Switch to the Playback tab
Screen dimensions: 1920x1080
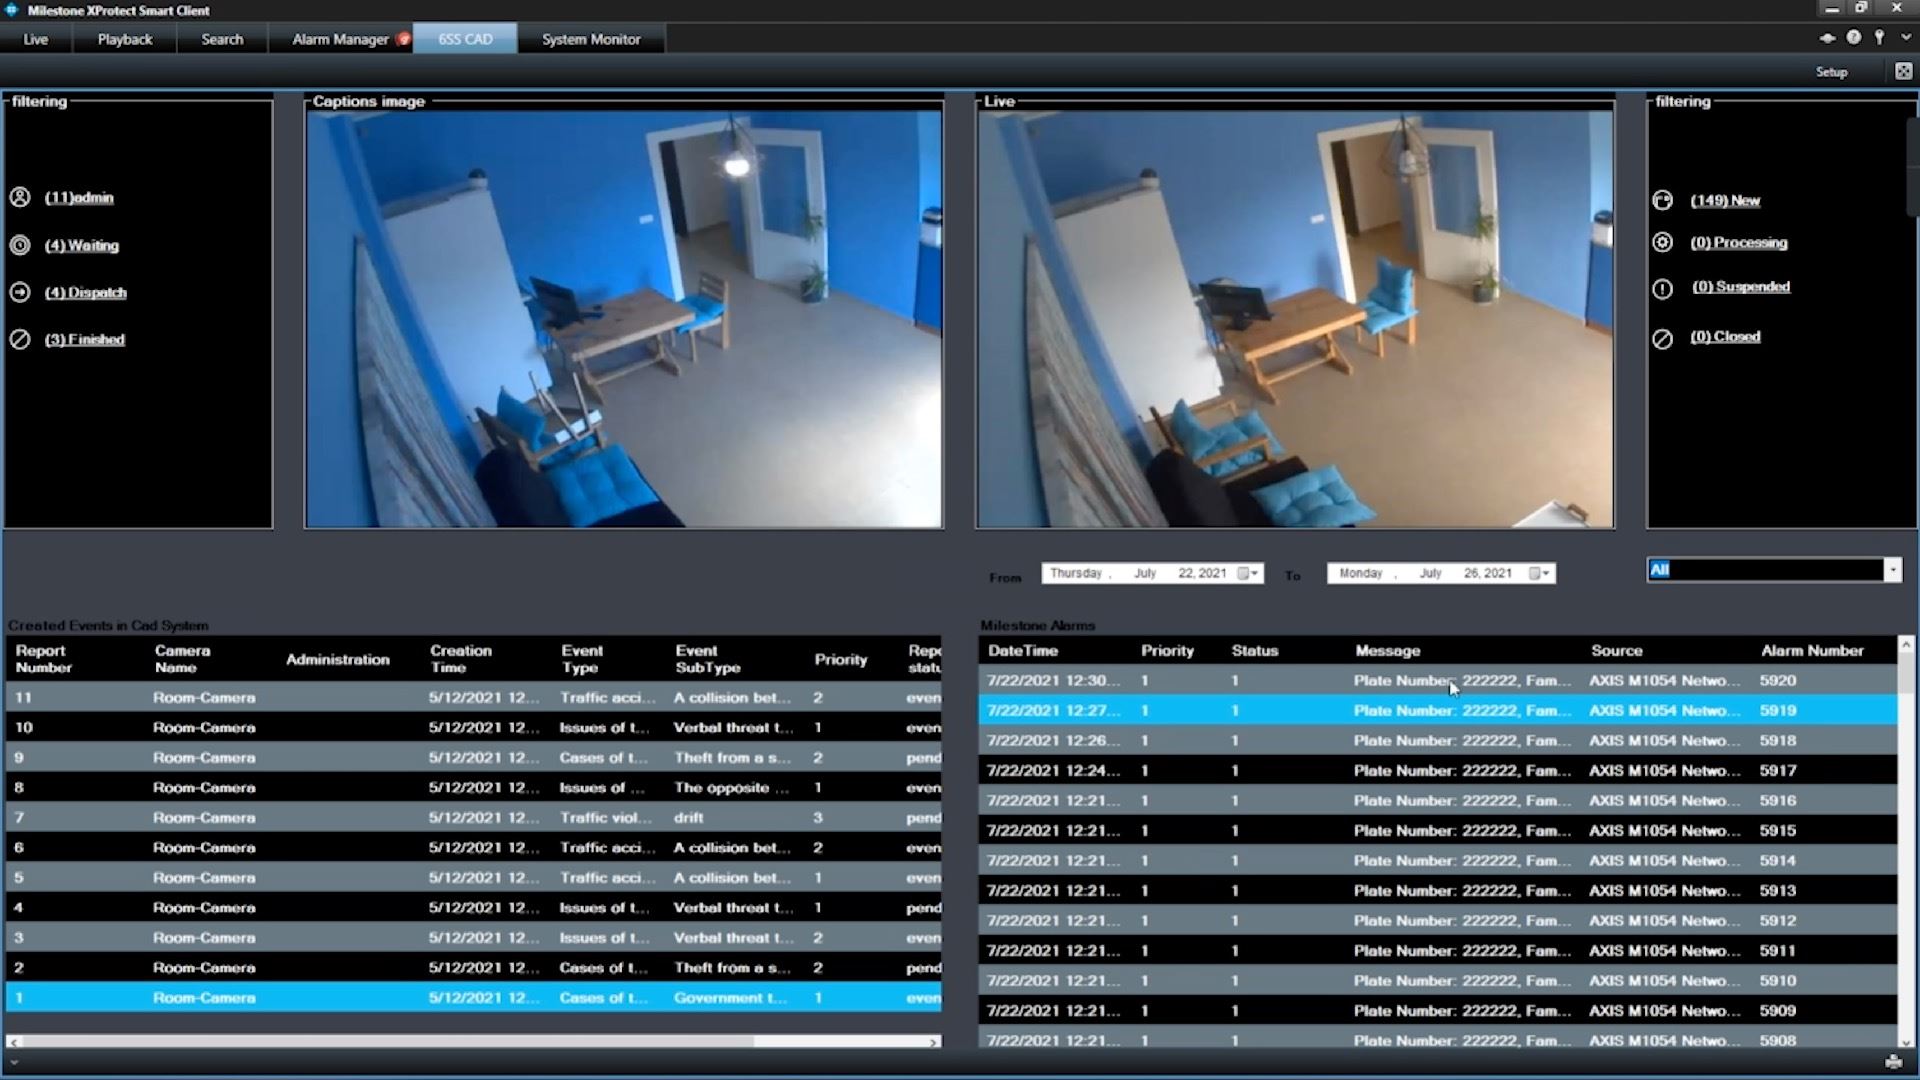click(125, 39)
